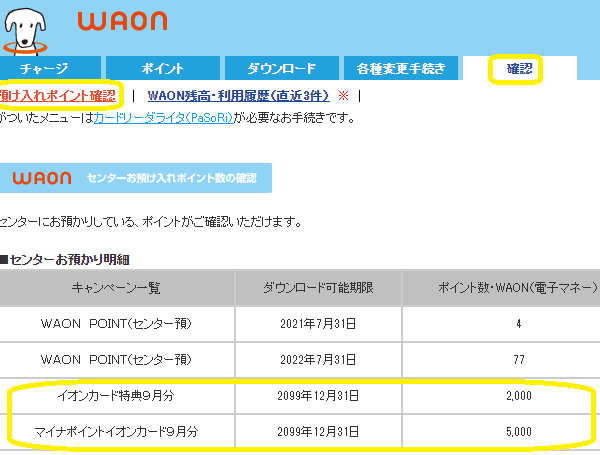600x455 pixels.
Task: Open 預け入れポイント確認 link
Action: (57, 96)
